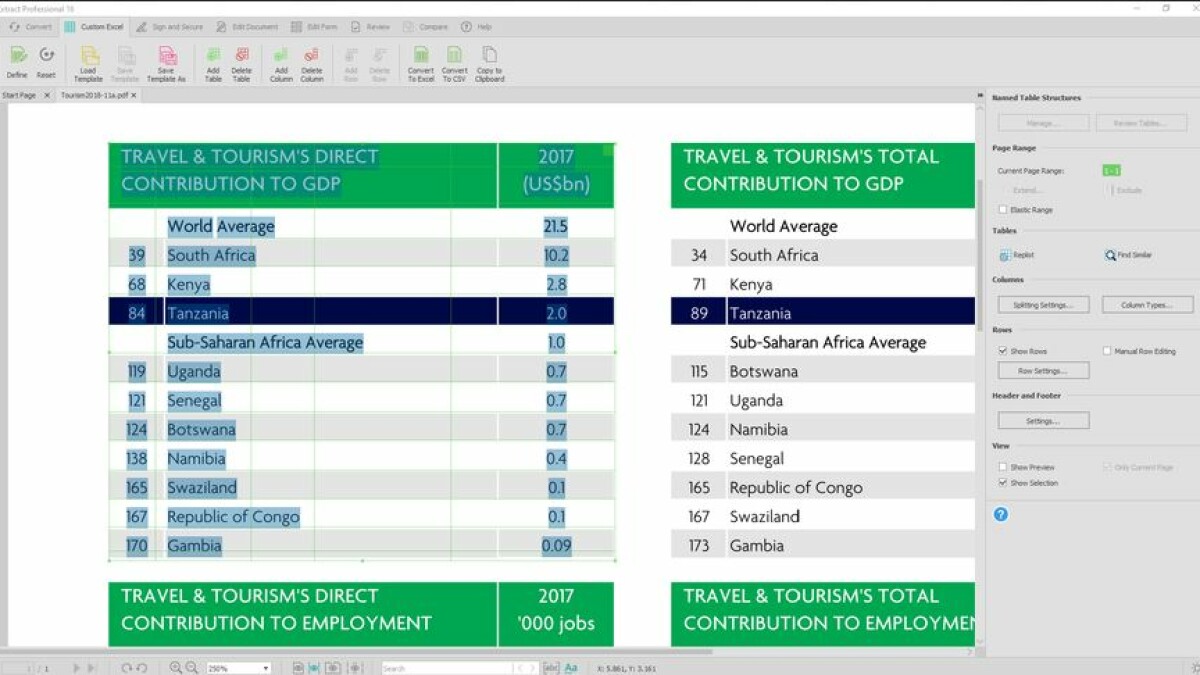Add a table with Add Table icon
Image resolution: width=1200 pixels, height=675 pixels.
coord(213,57)
